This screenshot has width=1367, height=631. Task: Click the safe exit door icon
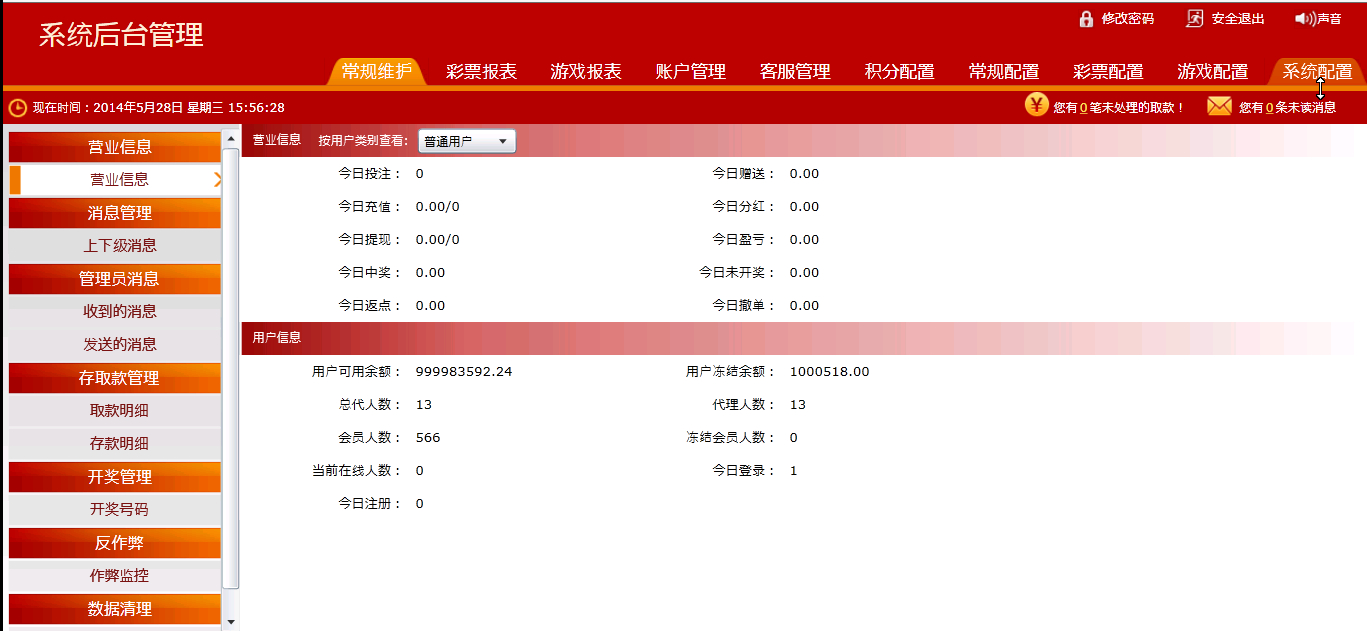[x=1195, y=19]
